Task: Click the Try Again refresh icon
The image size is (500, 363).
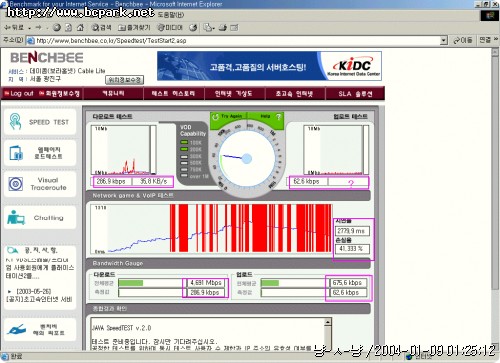Action: tap(215, 117)
